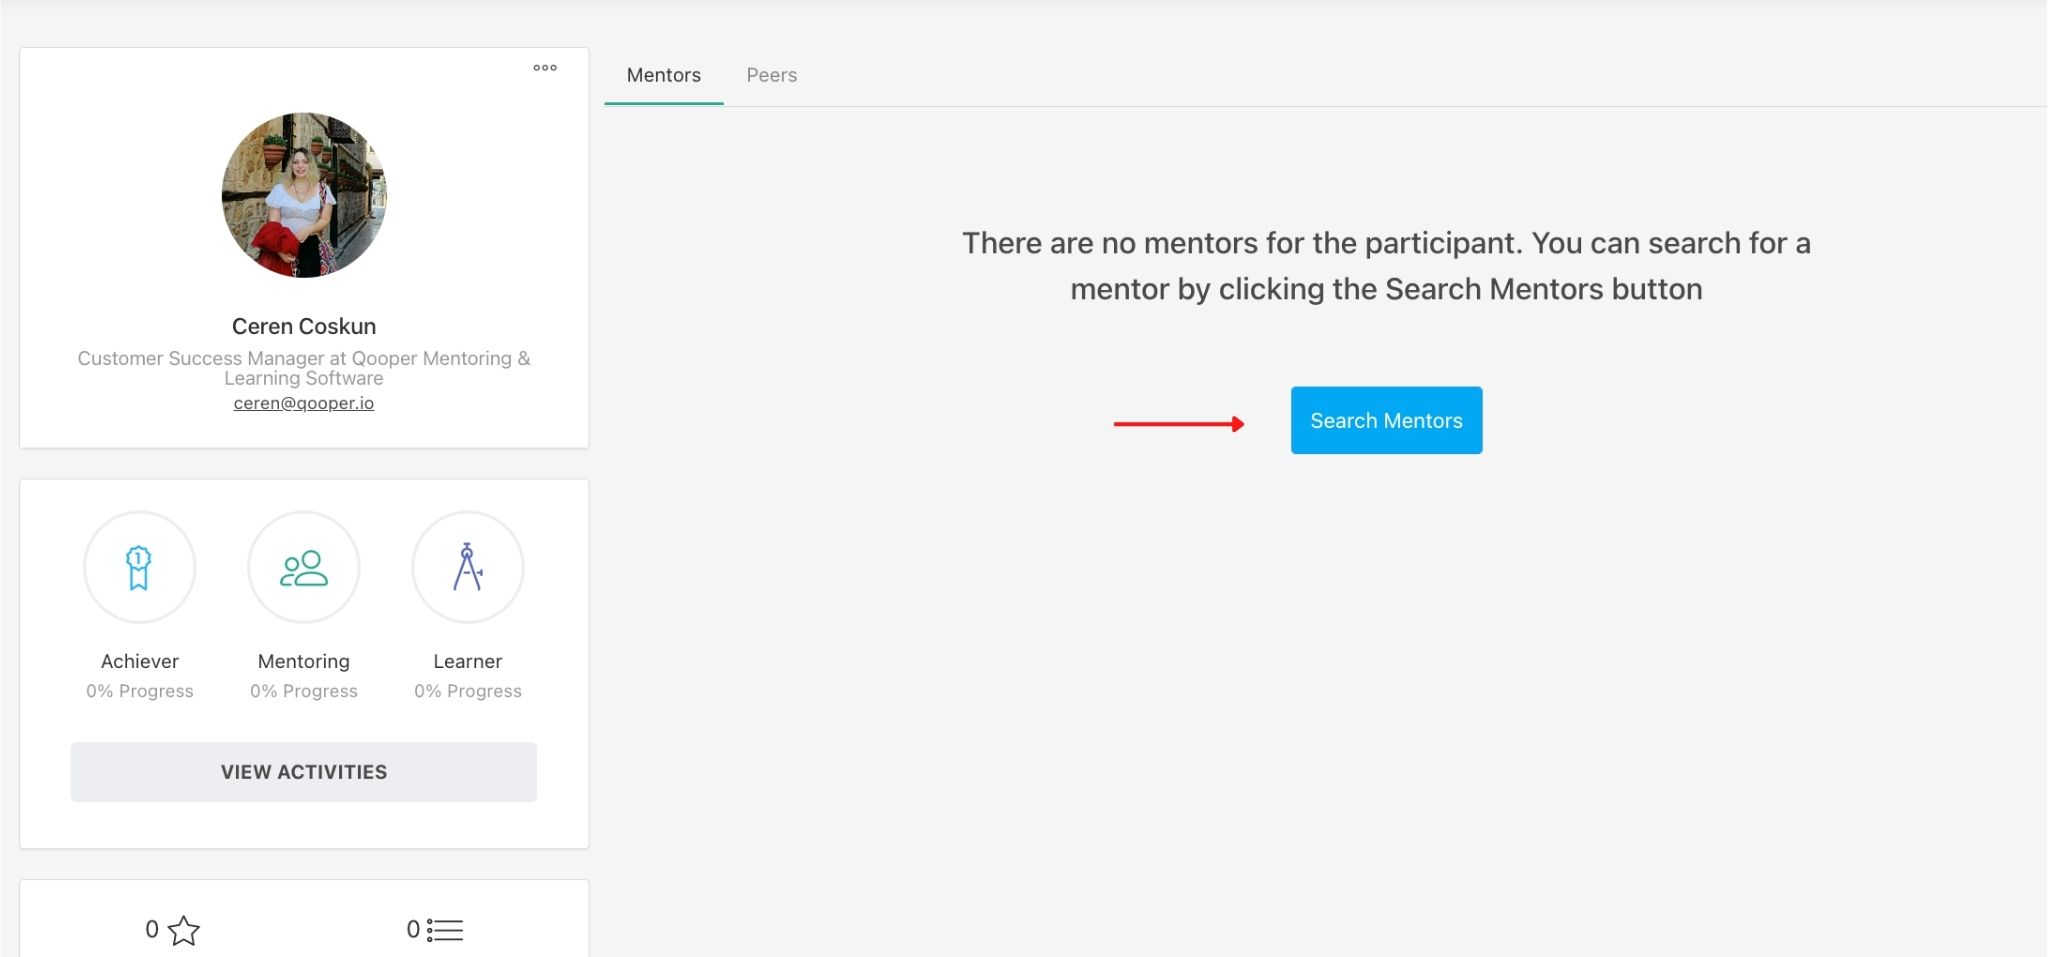This screenshot has height=957, width=2048.
Task: Click the Learner 0% Progress text
Action: coord(468,690)
